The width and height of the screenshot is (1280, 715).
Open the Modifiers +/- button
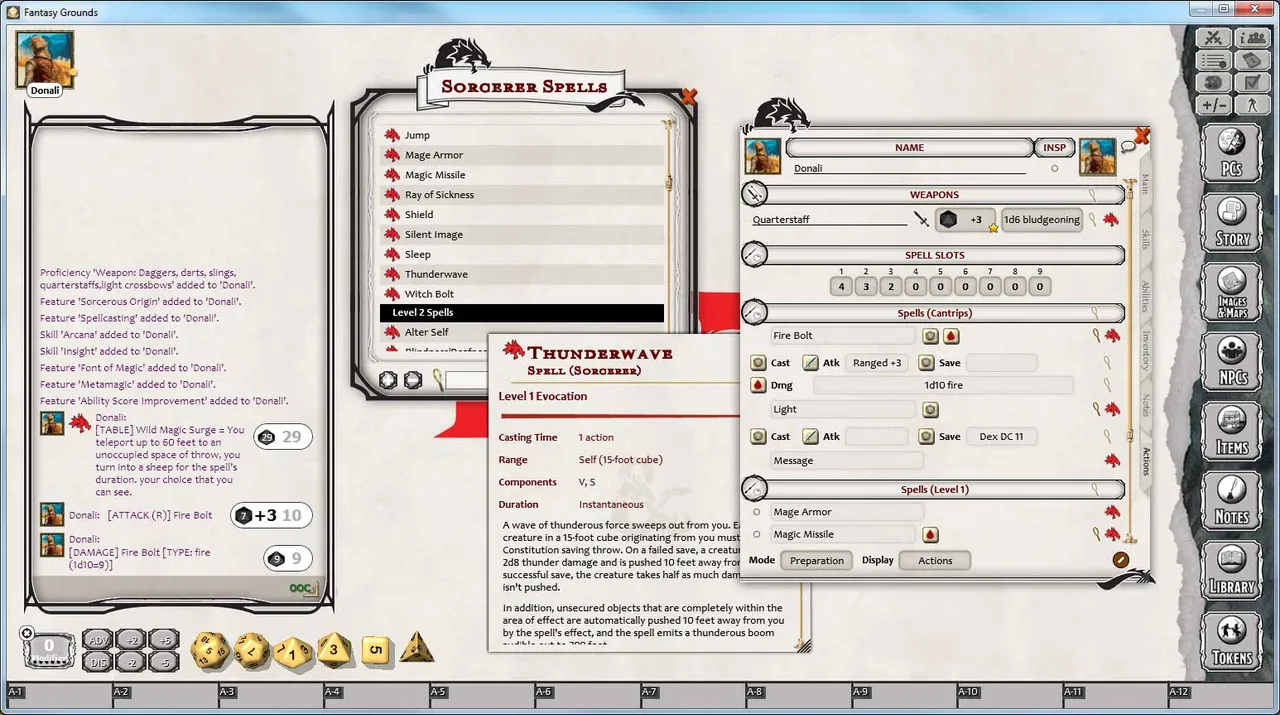(1214, 105)
